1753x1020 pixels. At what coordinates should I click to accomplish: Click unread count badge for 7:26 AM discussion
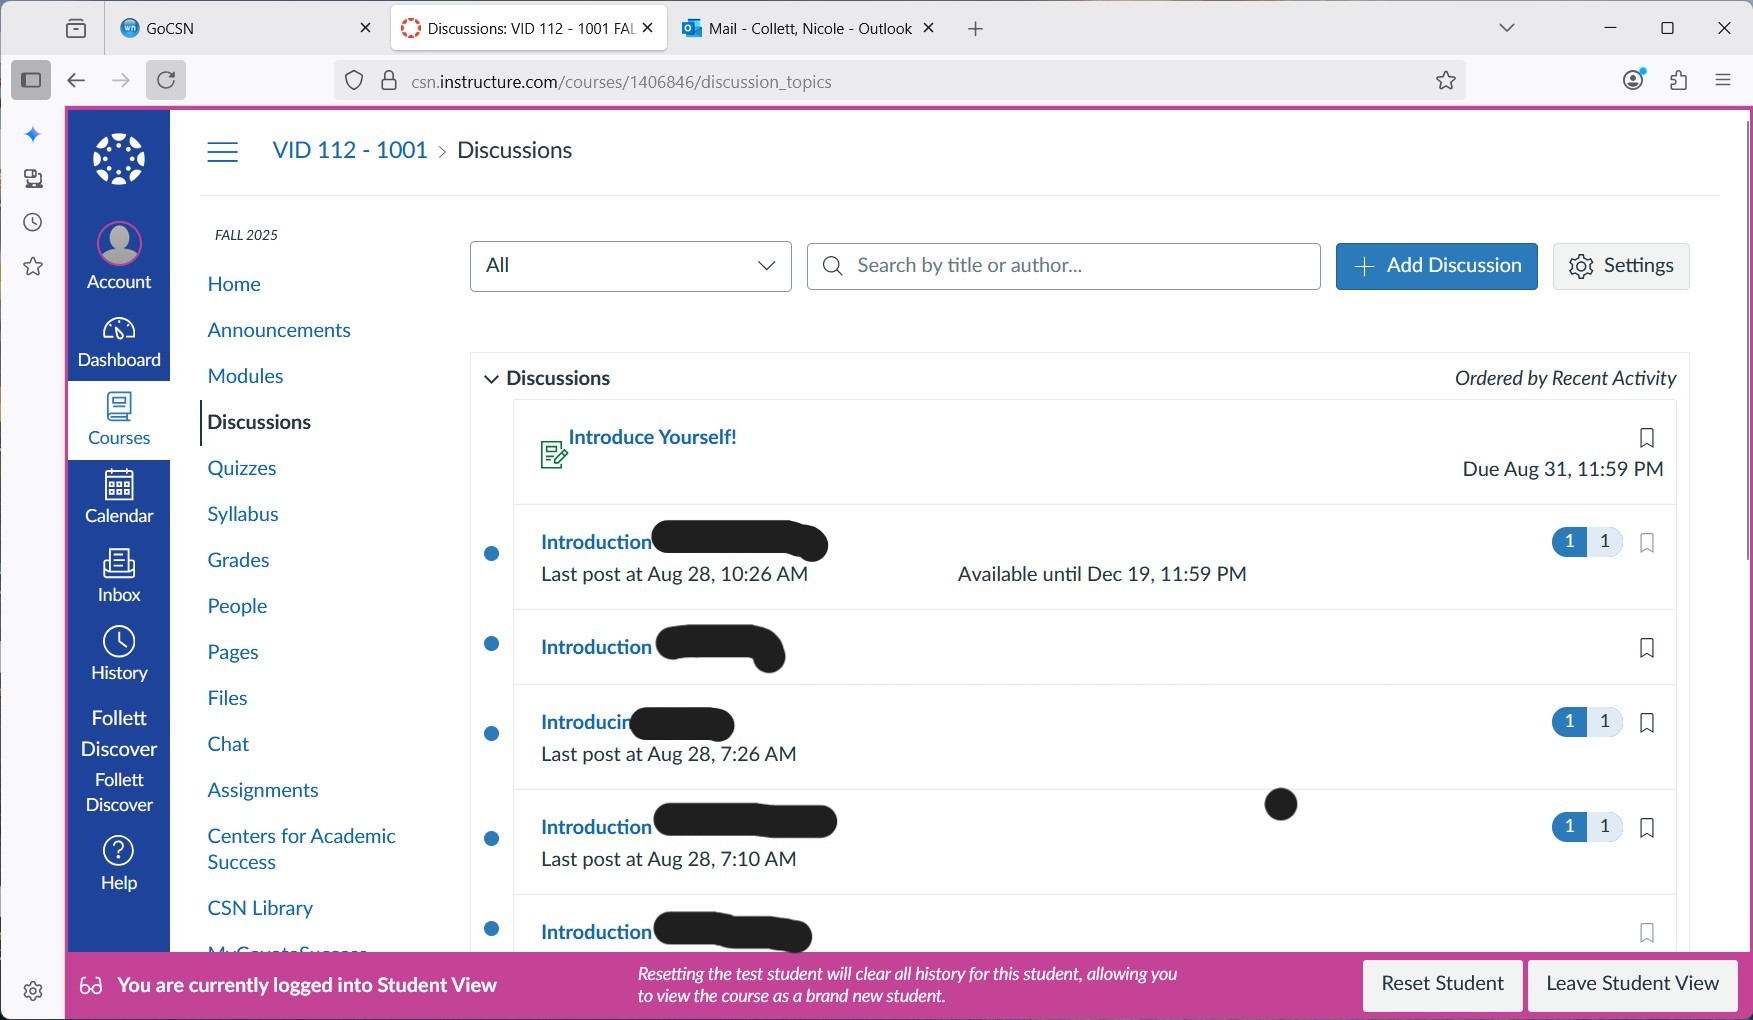point(1569,722)
